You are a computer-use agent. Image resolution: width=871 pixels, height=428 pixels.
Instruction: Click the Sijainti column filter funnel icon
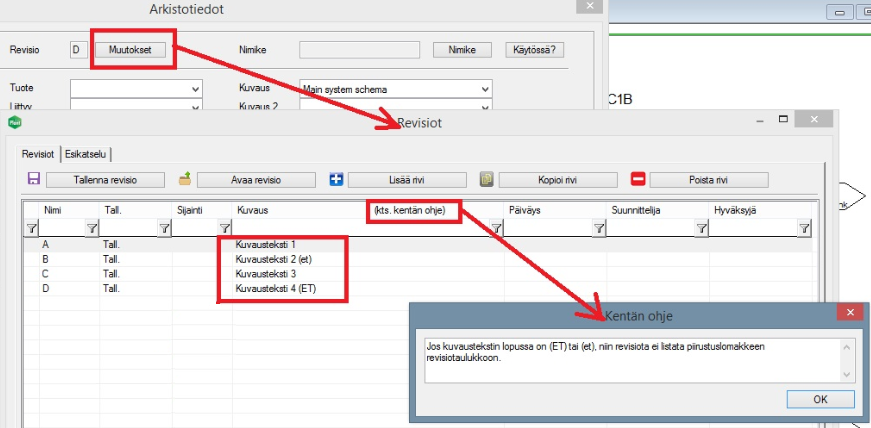pos(225,228)
